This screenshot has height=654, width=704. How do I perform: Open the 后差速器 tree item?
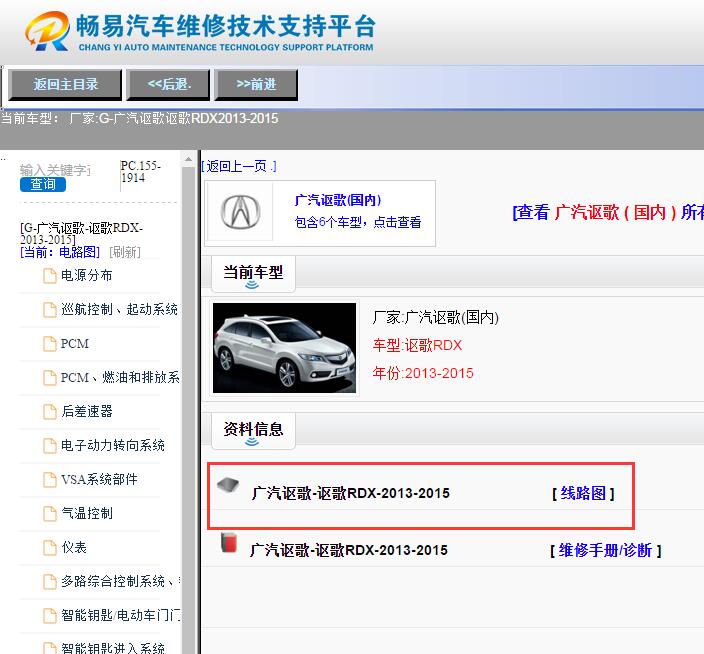tap(87, 411)
